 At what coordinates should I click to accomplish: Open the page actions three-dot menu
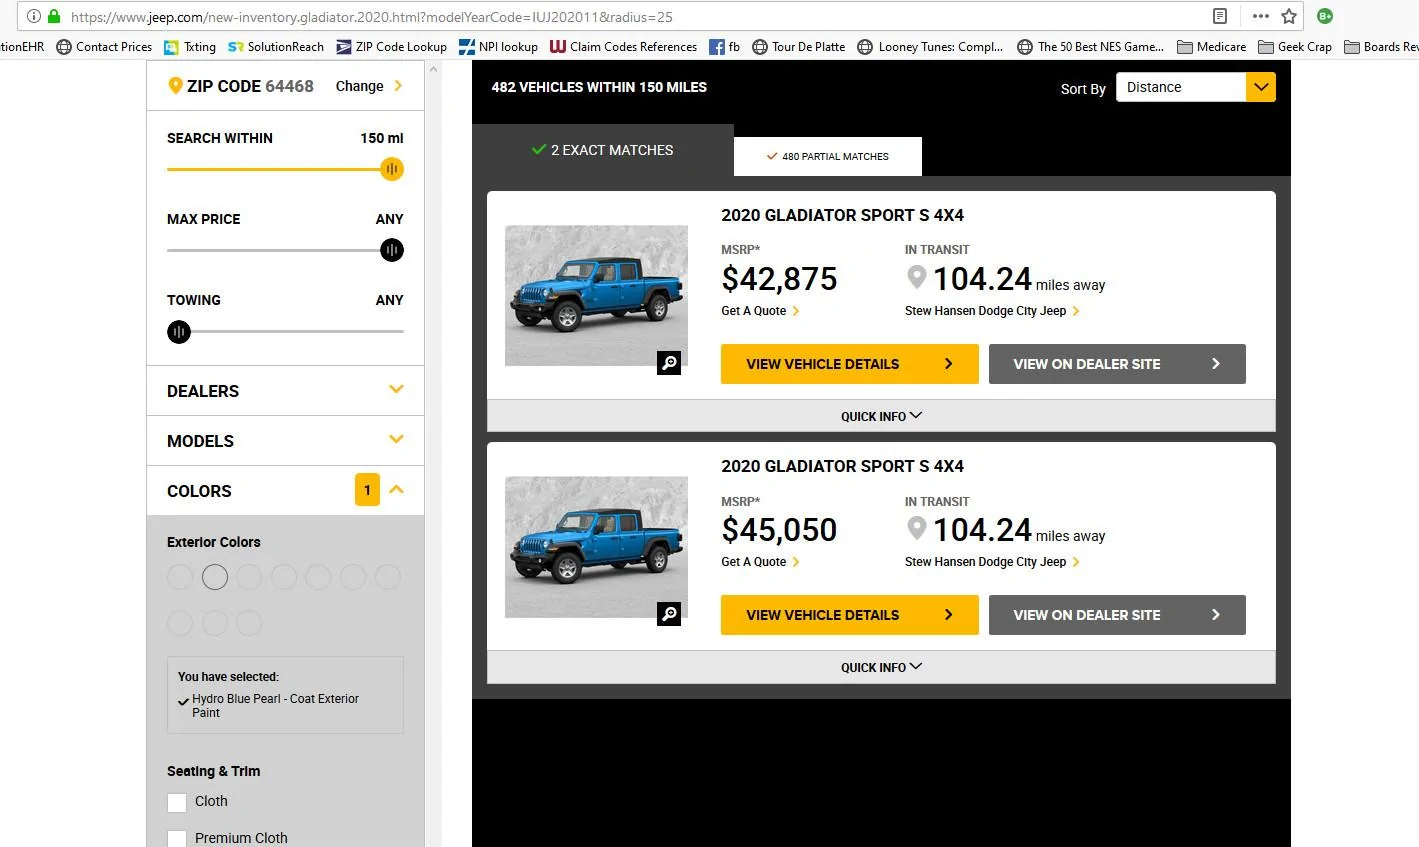pyautogui.click(x=1260, y=16)
